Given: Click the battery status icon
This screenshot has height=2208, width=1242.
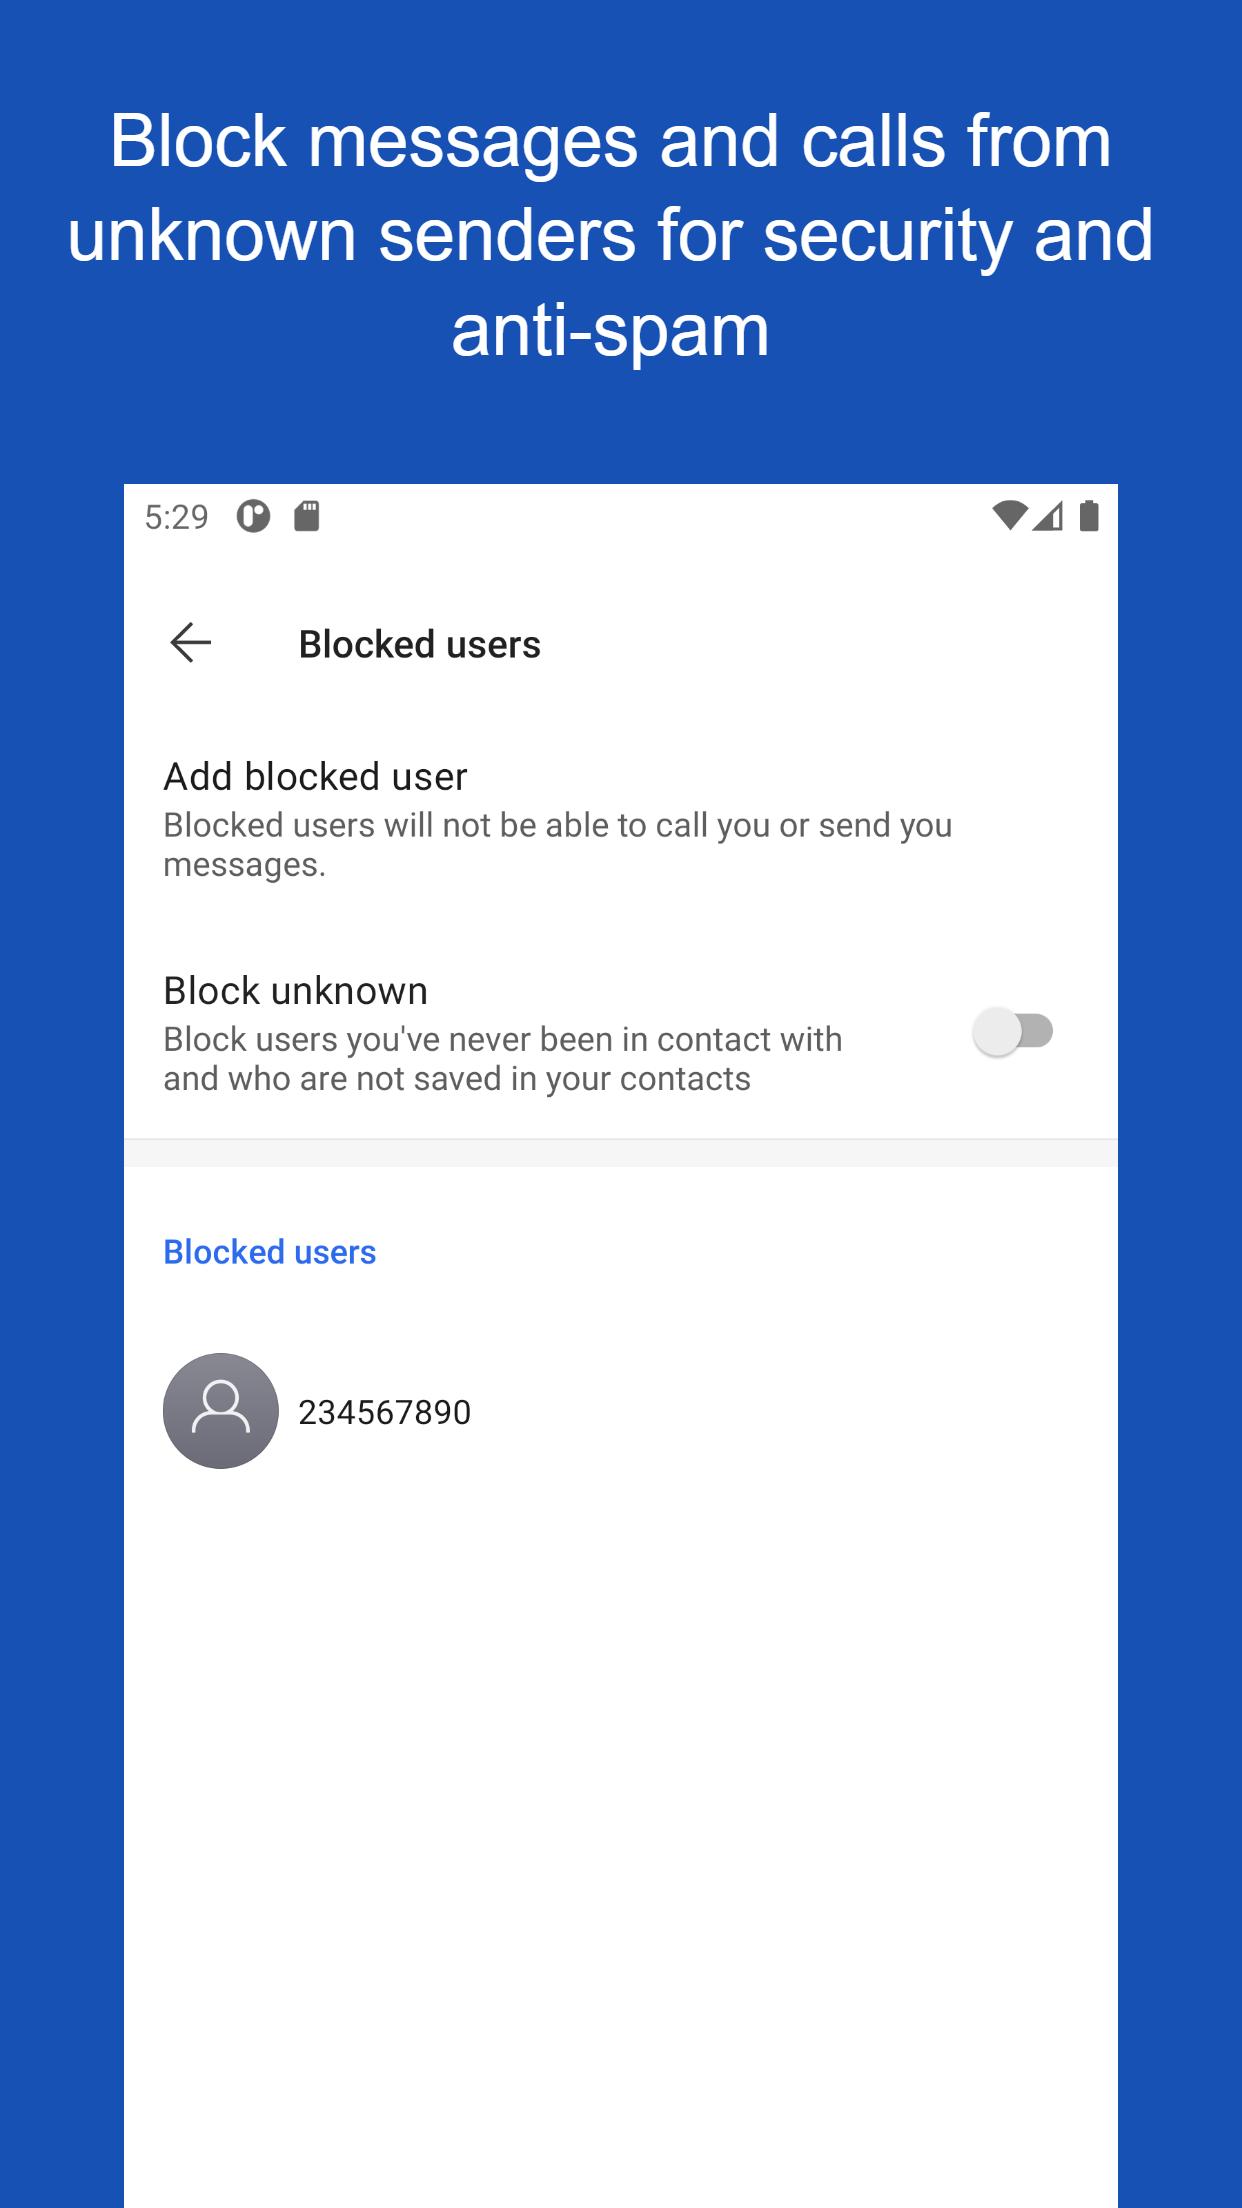Looking at the screenshot, I should point(1090,516).
